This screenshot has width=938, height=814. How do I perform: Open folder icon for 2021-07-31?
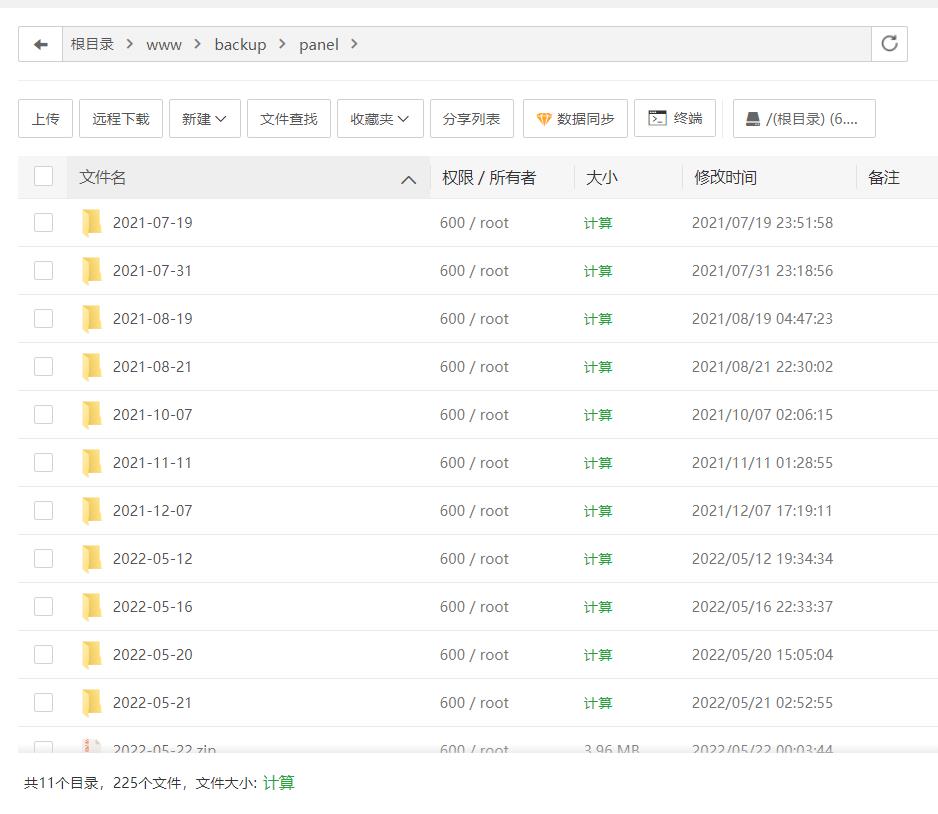[x=92, y=271]
